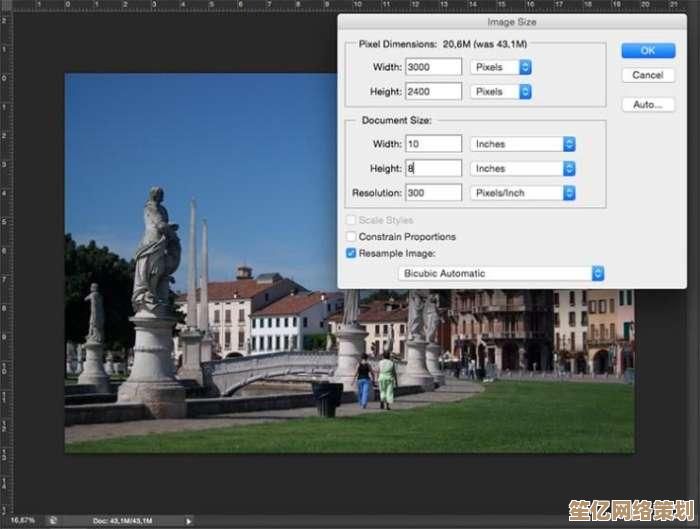Click the Doc: 43.1M/43.1M status readout
Screen dimensions: 700x529
[122, 521]
